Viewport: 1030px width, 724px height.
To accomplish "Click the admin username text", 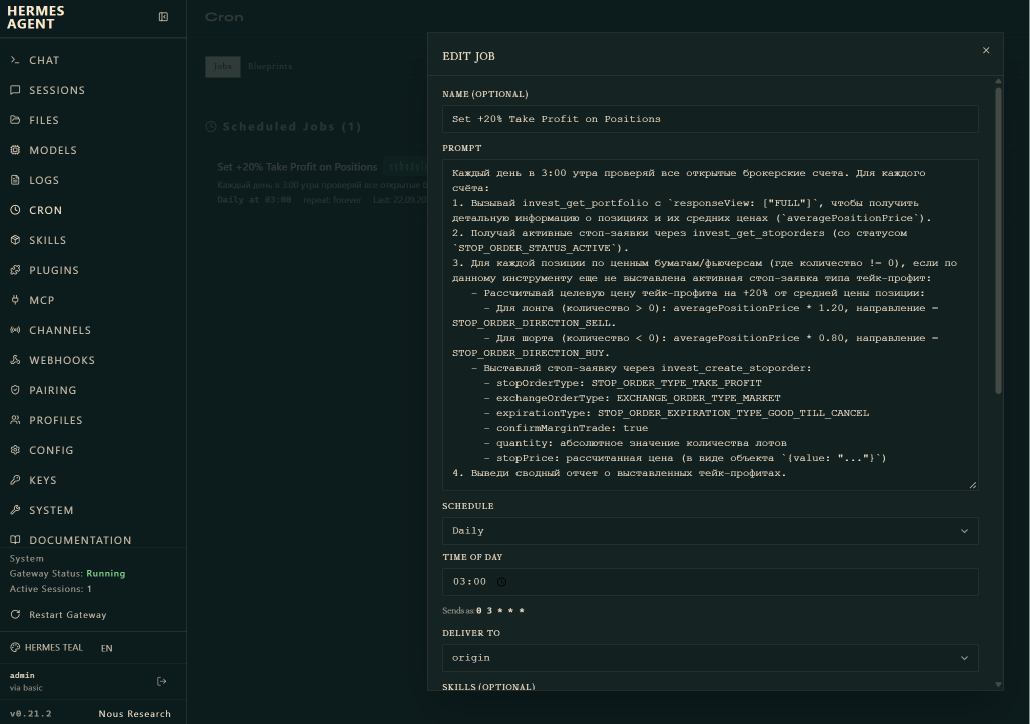I will coord(22,675).
